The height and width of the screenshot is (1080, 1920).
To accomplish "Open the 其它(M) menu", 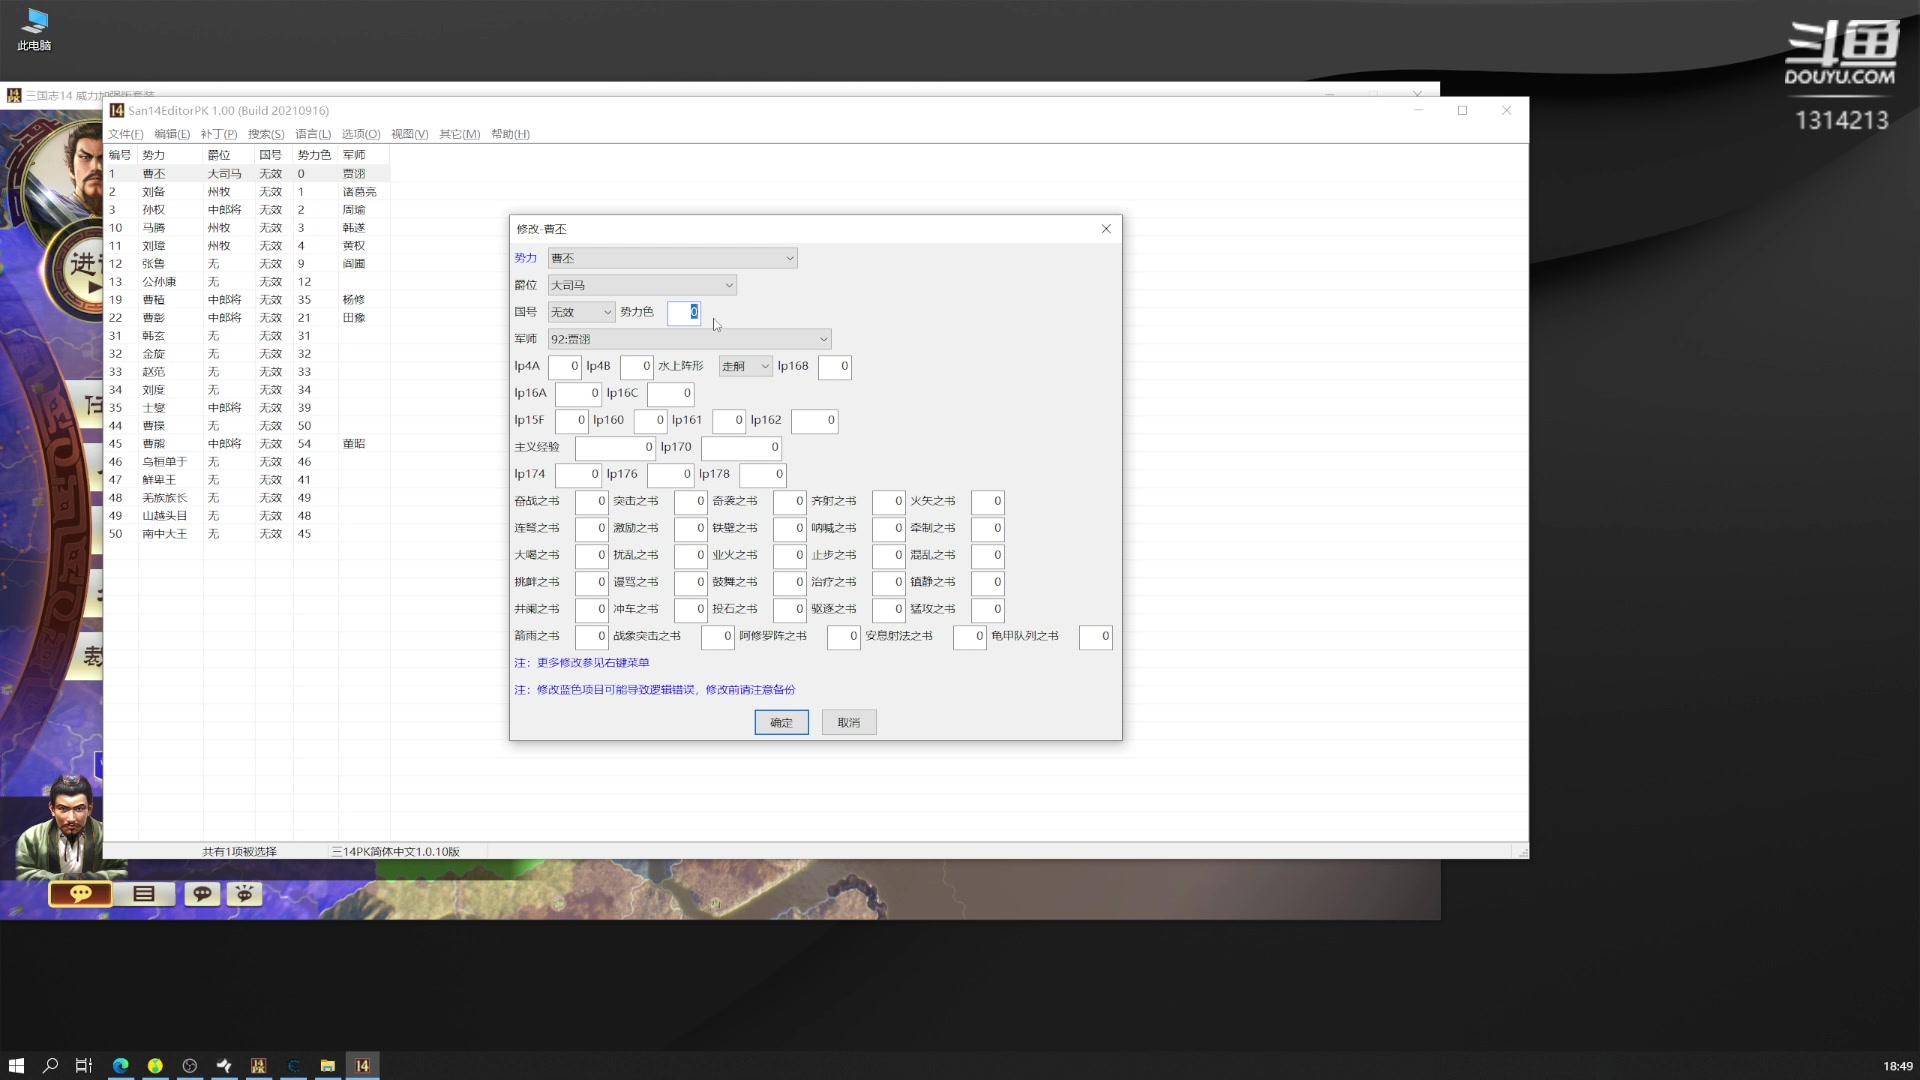I will click(459, 134).
